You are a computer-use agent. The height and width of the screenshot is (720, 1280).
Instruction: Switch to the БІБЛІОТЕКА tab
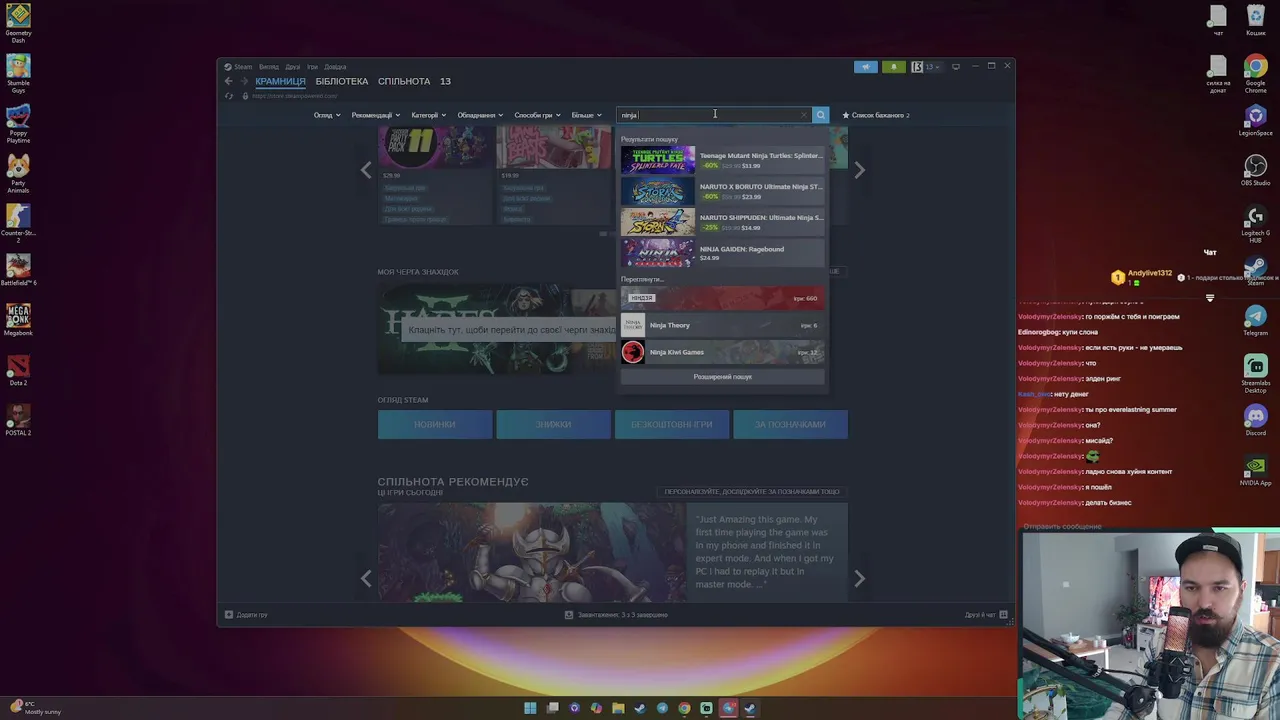pyautogui.click(x=342, y=81)
